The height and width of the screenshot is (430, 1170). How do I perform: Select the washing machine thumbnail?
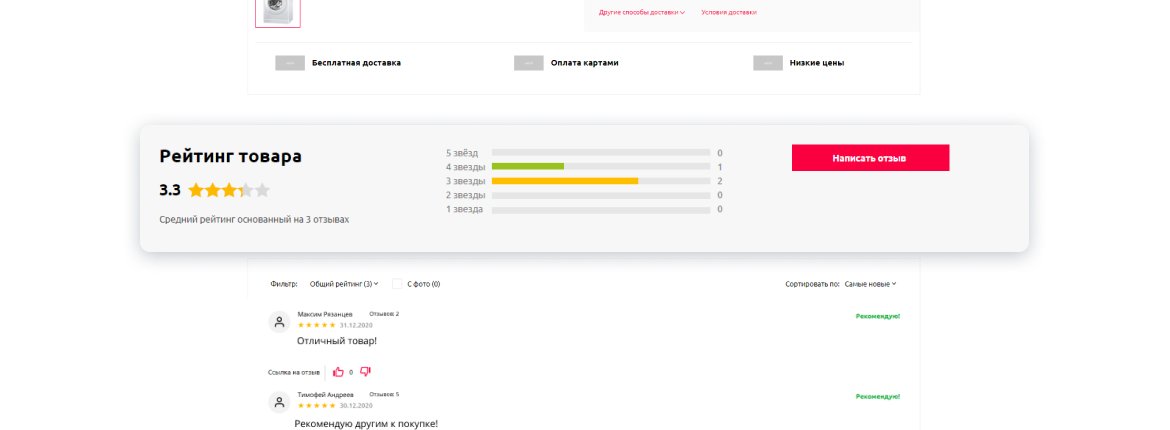coord(278,12)
